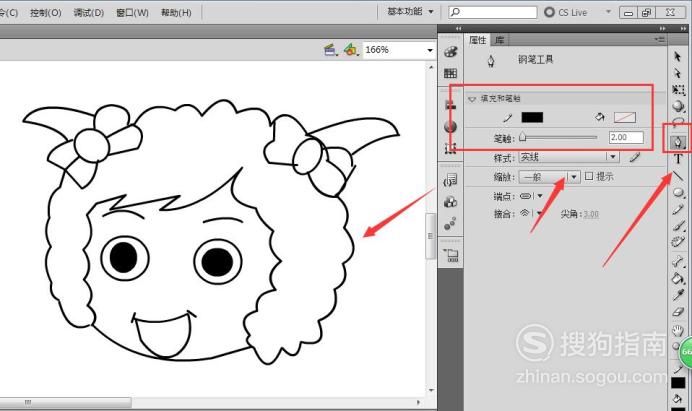Enable the 提示 hinting checkbox
This screenshot has width=692, height=411.
click(589, 176)
